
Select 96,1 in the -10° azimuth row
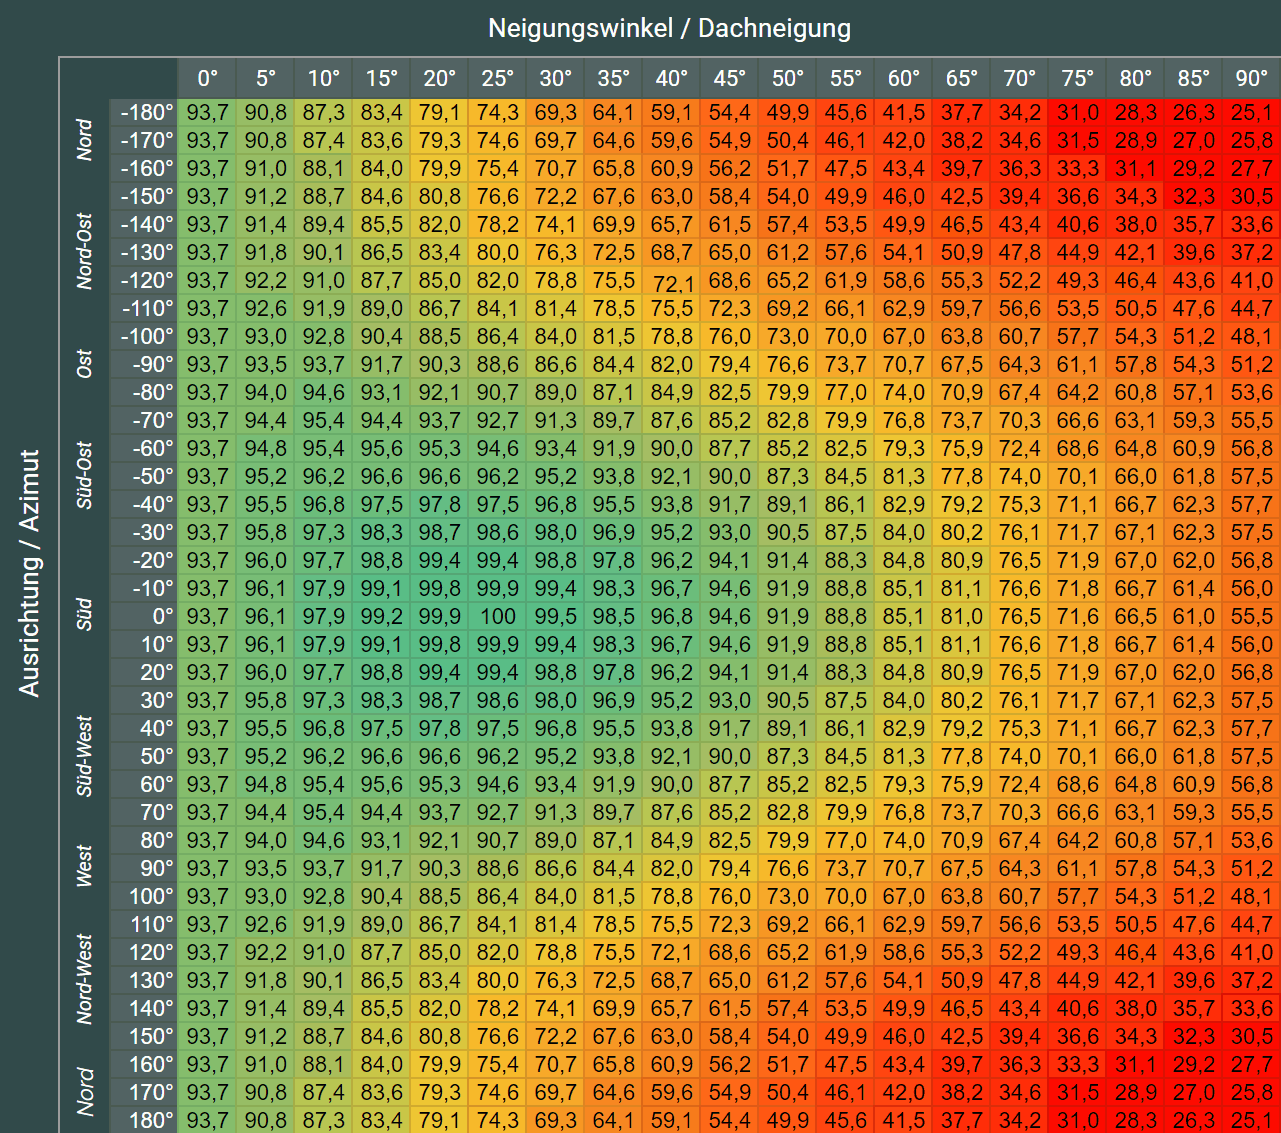click(266, 589)
